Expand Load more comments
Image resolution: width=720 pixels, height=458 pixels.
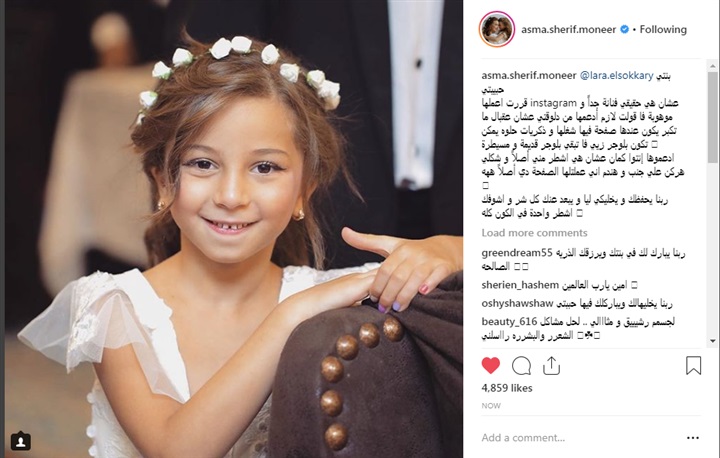coord(534,233)
